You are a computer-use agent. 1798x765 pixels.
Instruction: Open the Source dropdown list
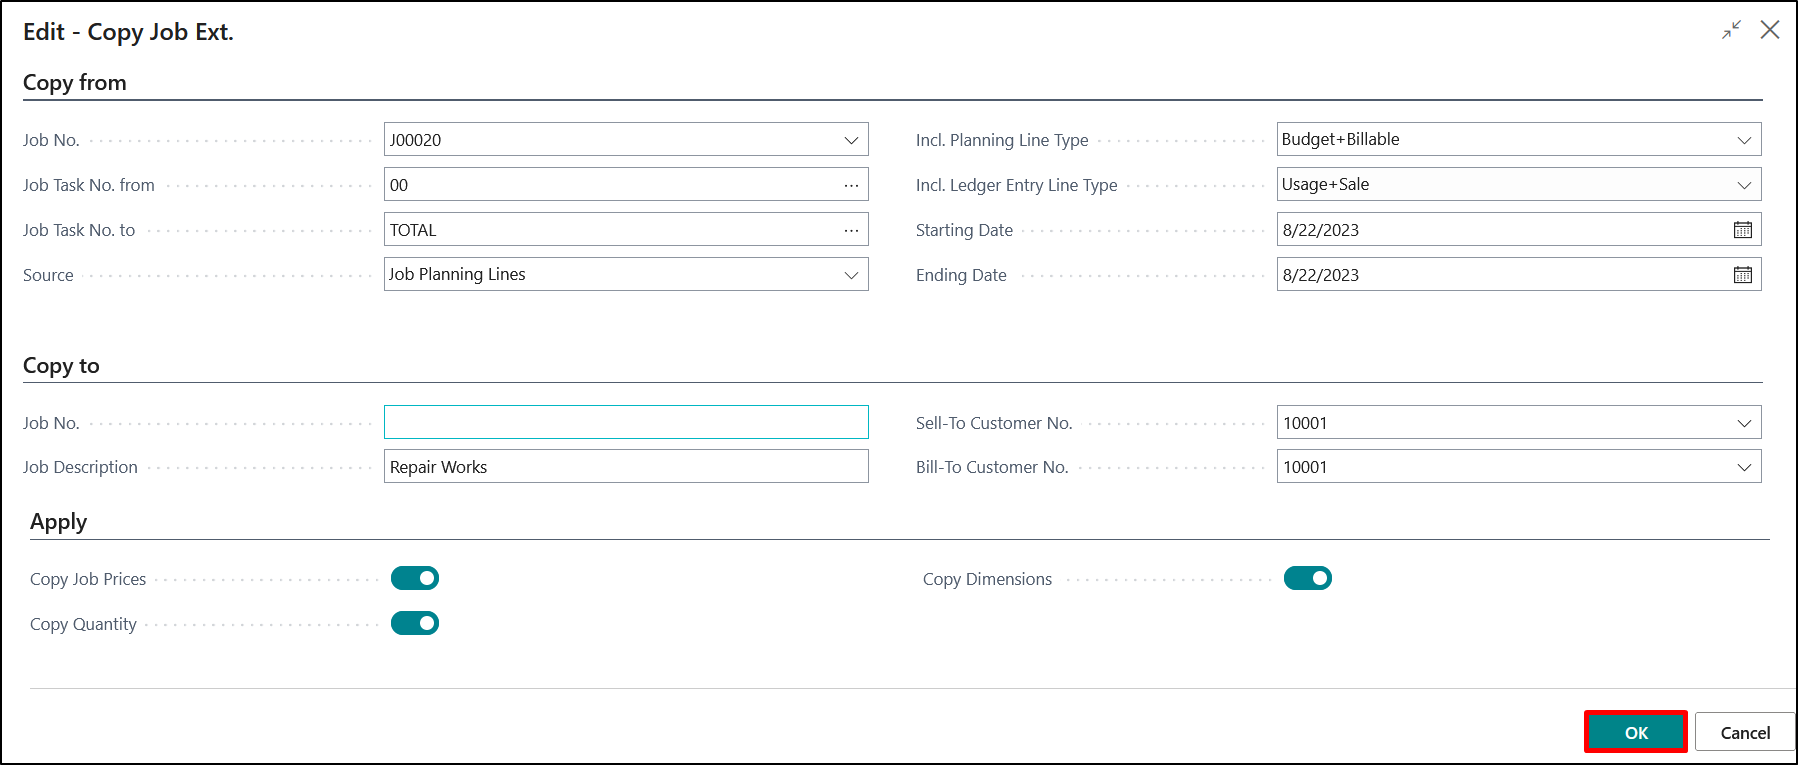tap(851, 275)
